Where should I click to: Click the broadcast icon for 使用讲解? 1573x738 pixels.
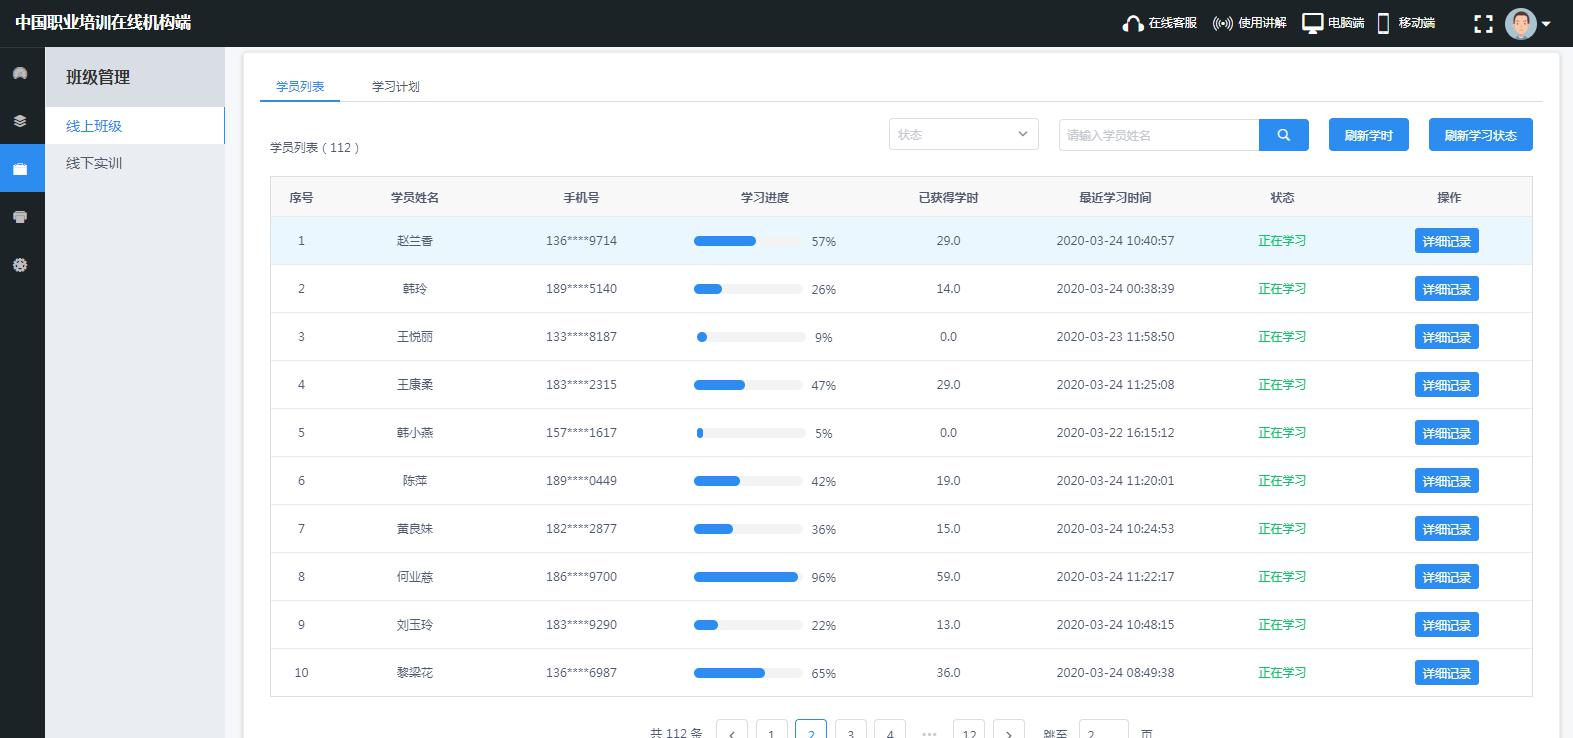click(1222, 23)
